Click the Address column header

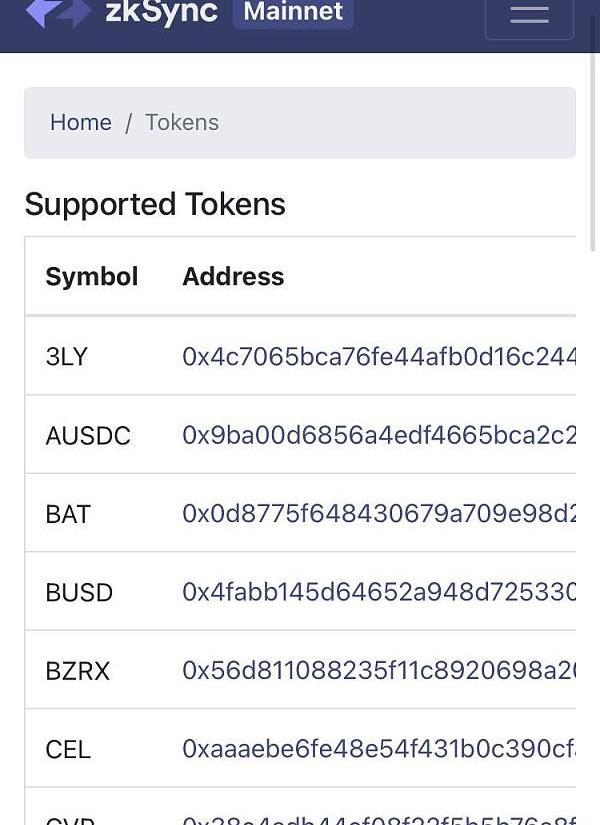click(233, 276)
